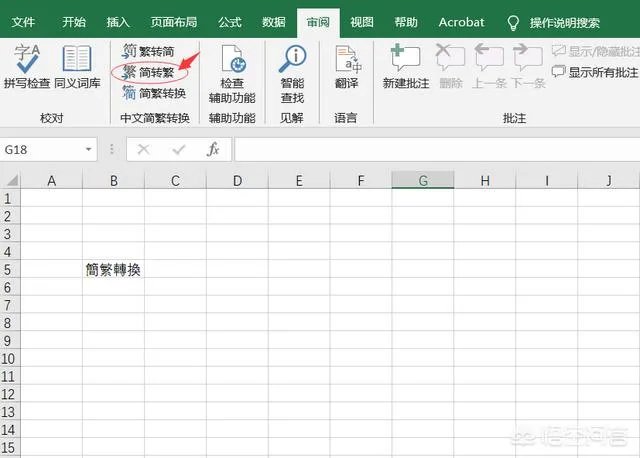
Task: Add a comment with 新建批注
Action: point(406,67)
